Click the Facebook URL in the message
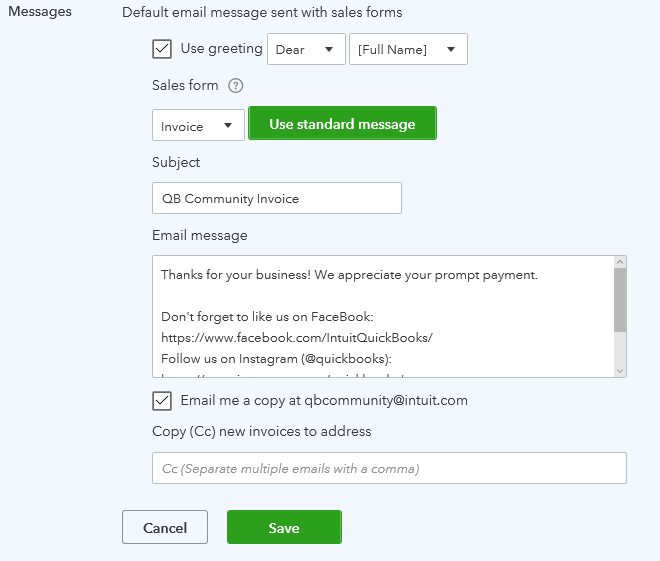 [296, 338]
